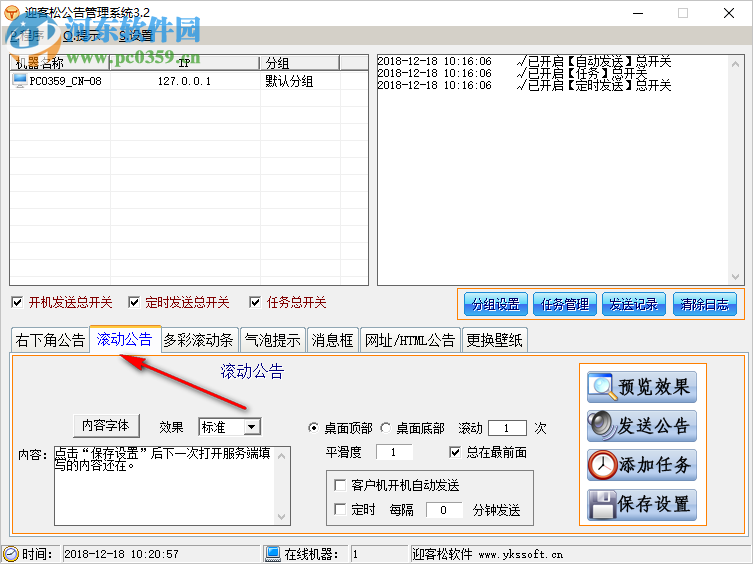The image size is (753, 564).
Task: Click the 每隔 minutes input field
Action: (x=444, y=510)
